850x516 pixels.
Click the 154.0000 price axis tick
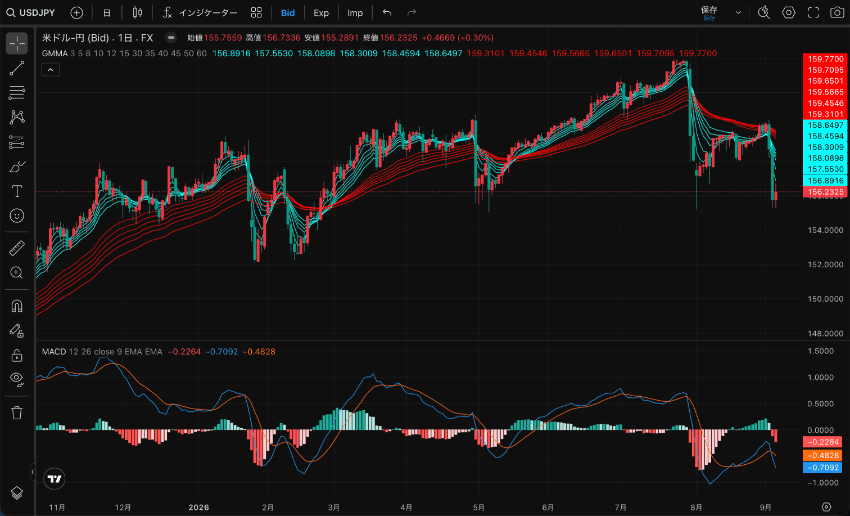(x=825, y=230)
